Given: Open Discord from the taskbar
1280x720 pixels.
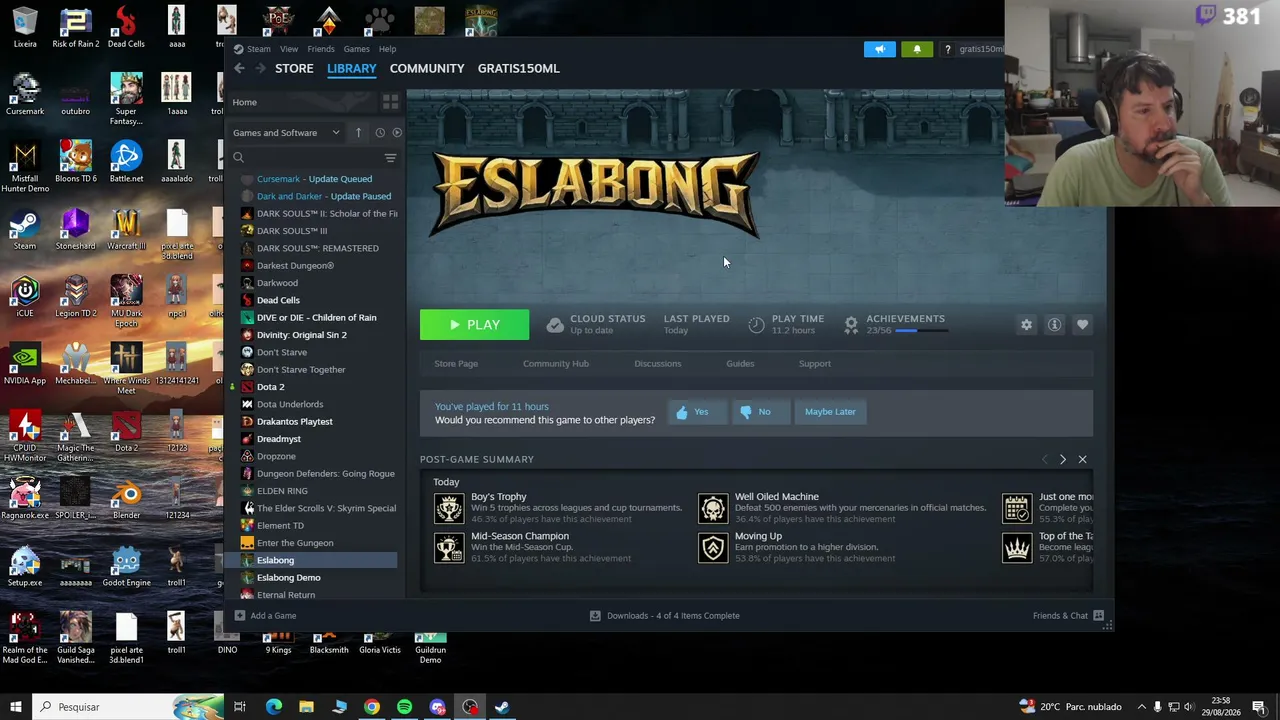Looking at the screenshot, I should click(437, 707).
